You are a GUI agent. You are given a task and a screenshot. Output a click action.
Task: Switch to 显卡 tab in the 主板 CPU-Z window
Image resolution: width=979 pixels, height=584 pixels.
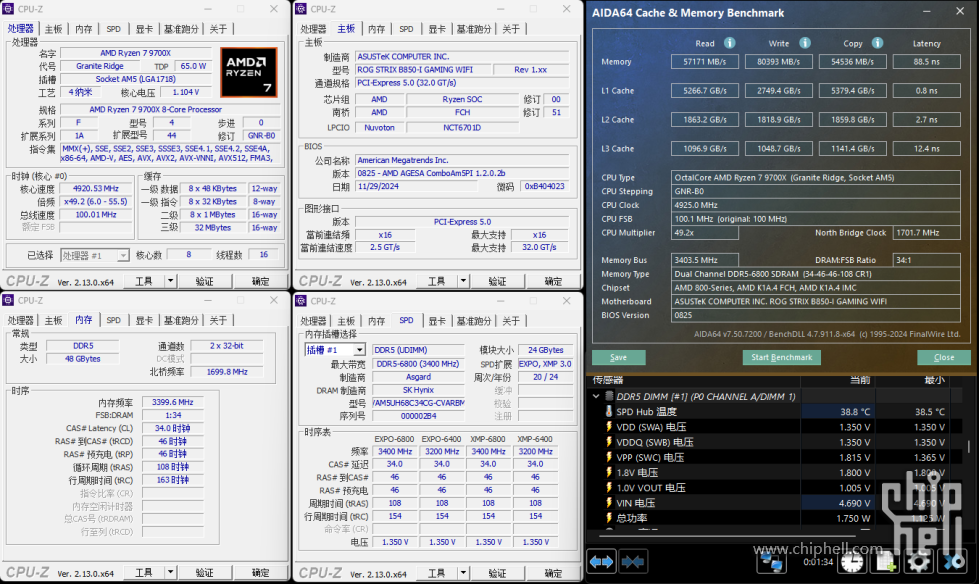point(437,29)
